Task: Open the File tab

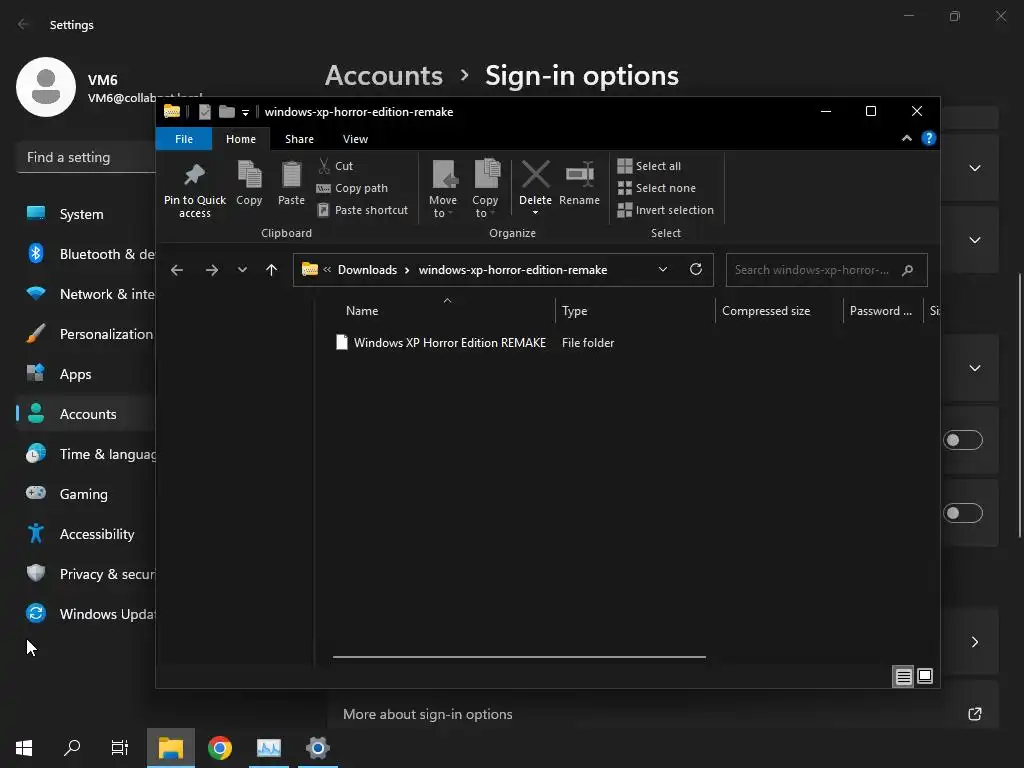Action: pyautogui.click(x=184, y=139)
